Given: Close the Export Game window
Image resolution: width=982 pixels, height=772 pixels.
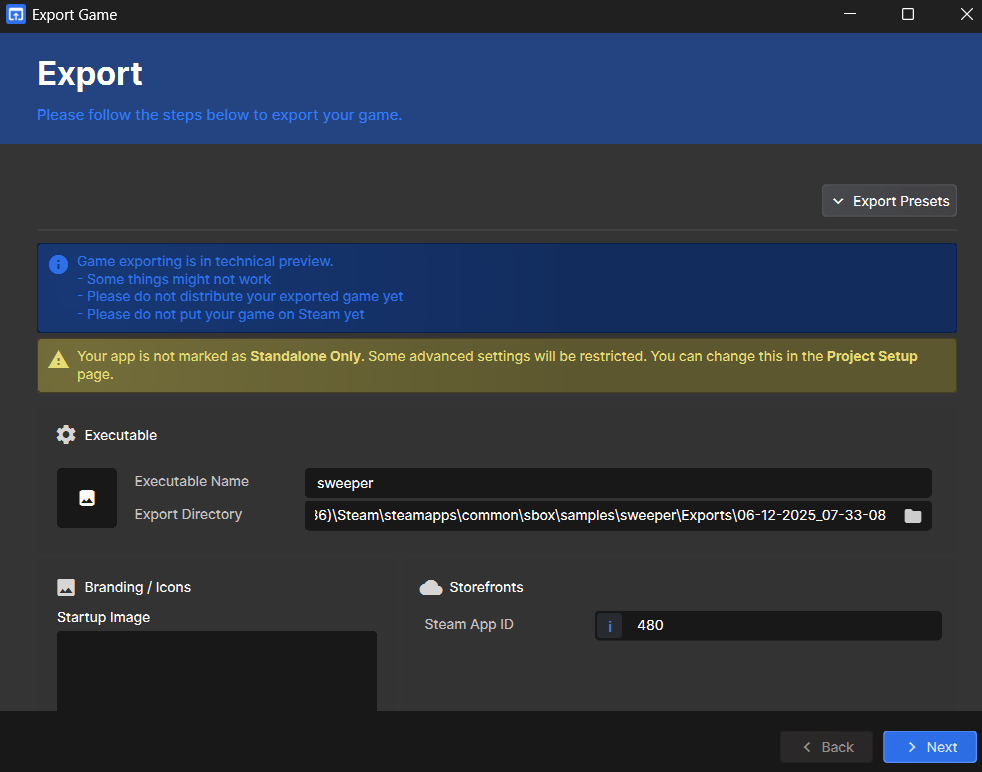Looking at the screenshot, I should point(966,14).
